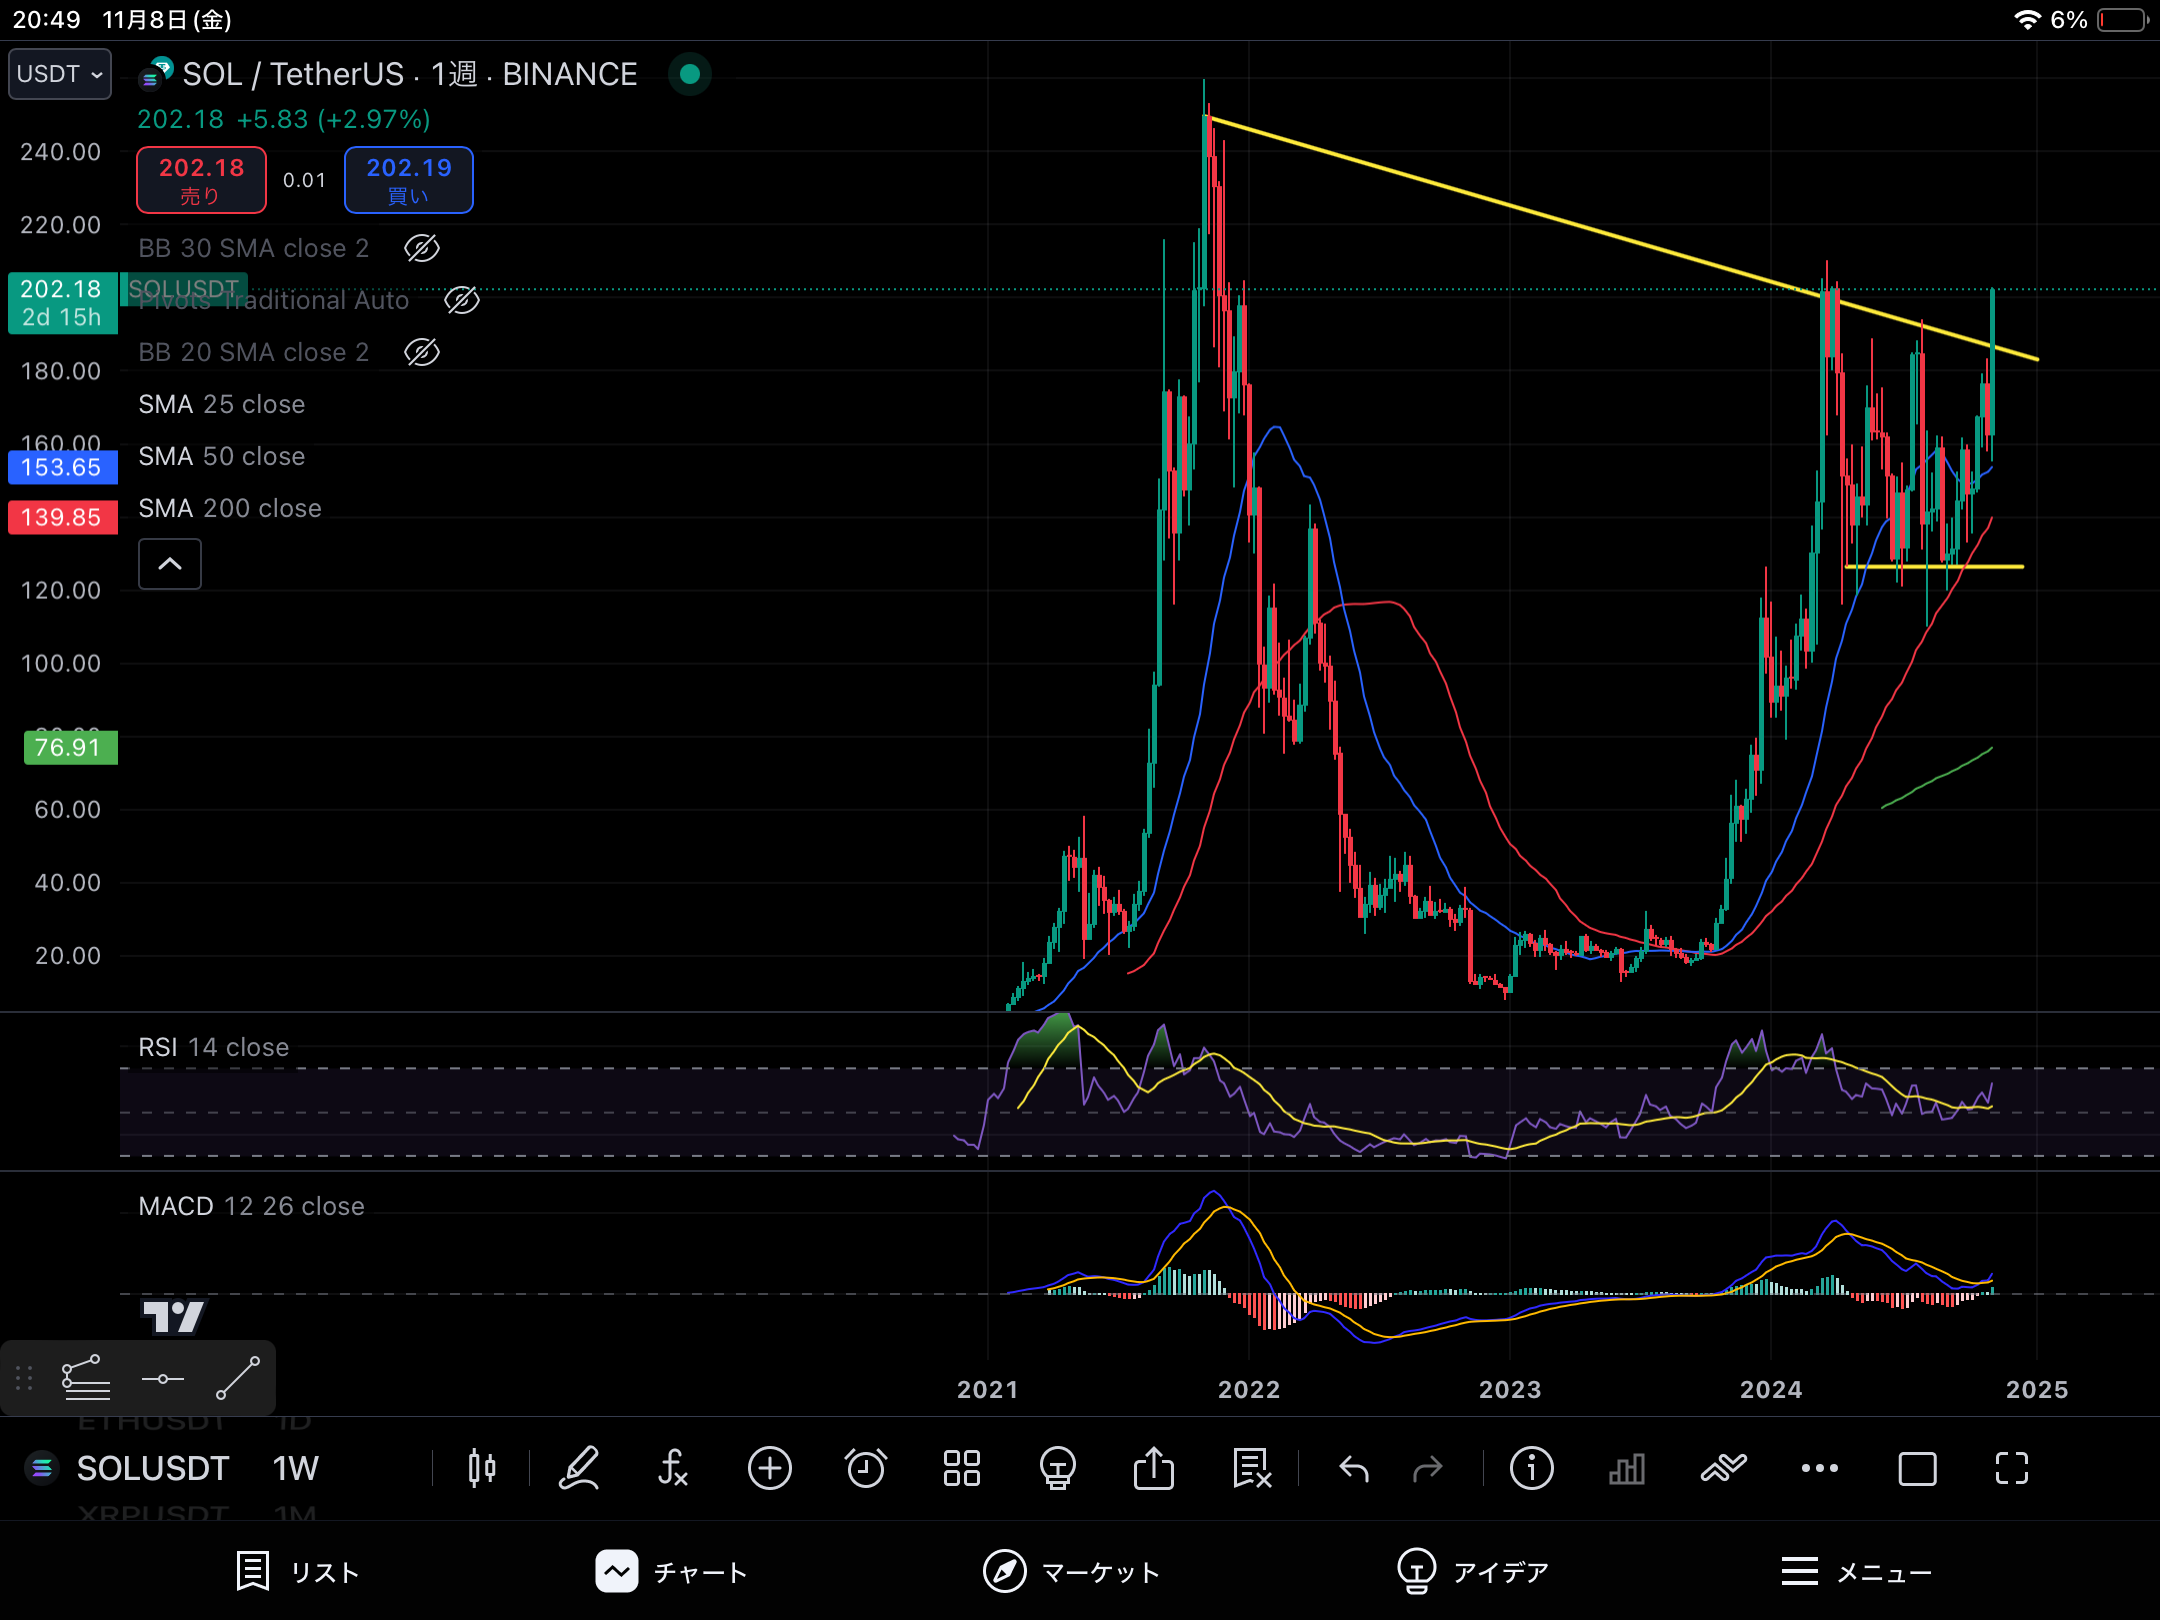This screenshot has height=1620, width=2160.
Task: Tap the idea lightbulb toolbar icon
Action: (1057, 1468)
